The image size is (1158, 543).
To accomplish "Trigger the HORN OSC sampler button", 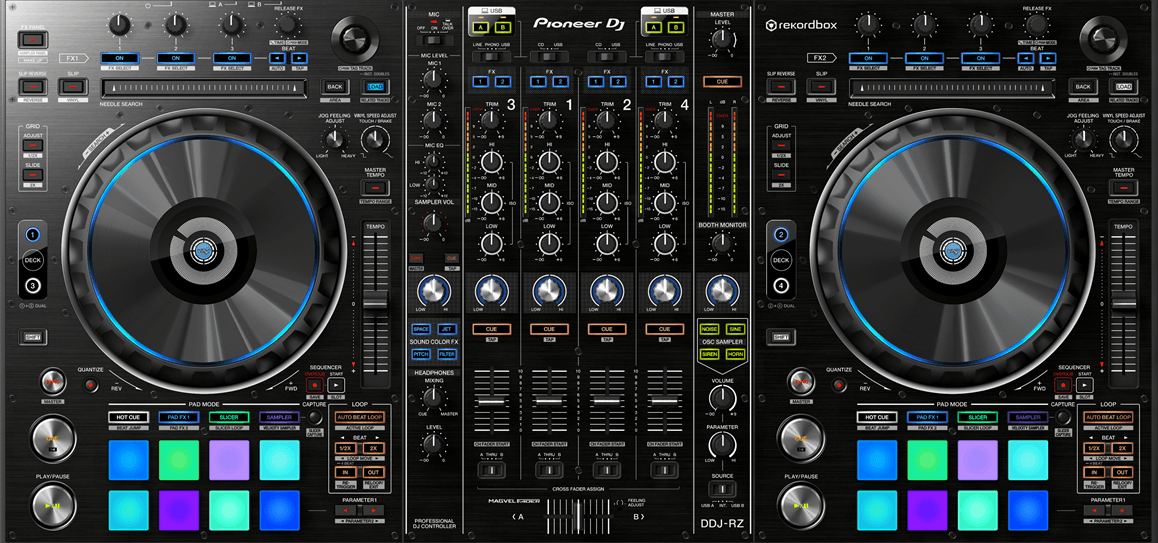I will (x=735, y=354).
